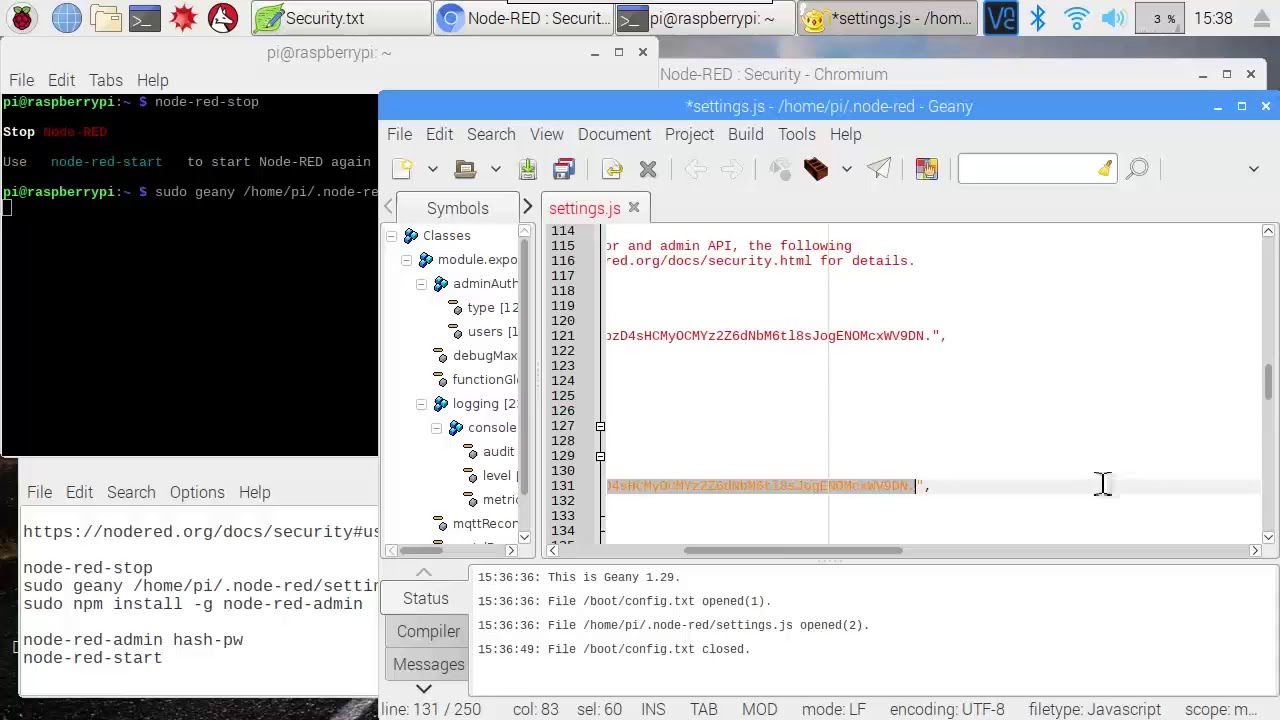The height and width of the screenshot is (720, 1280).
Task: Collapse the Classes tree node
Action: 391,236
